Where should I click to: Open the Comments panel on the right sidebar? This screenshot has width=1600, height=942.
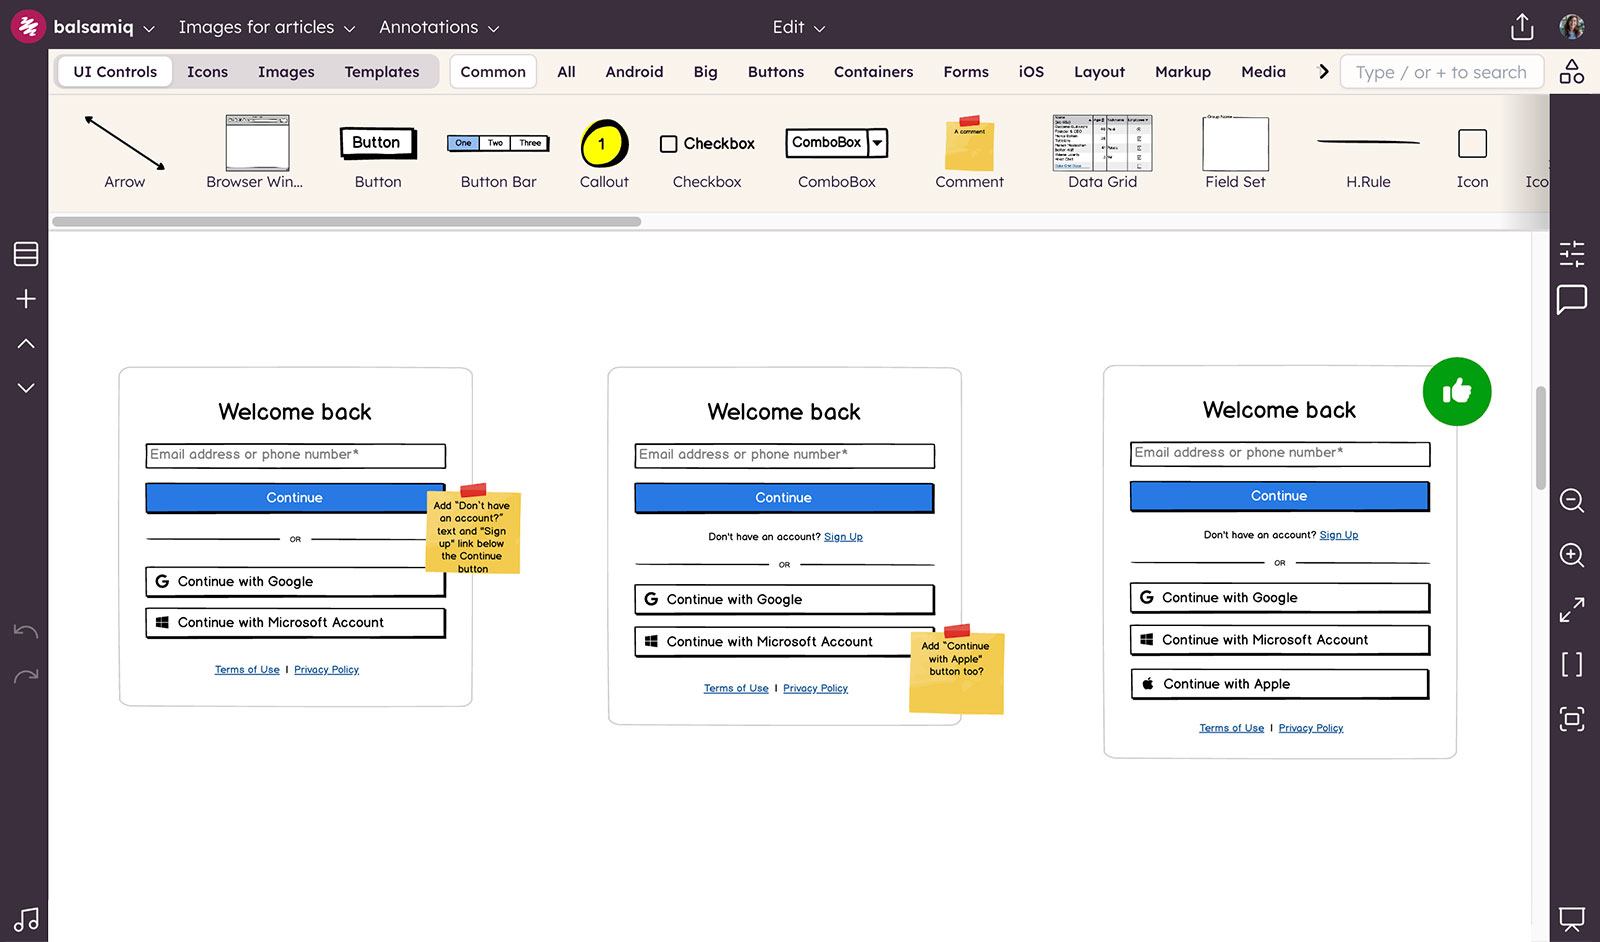pos(1571,298)
